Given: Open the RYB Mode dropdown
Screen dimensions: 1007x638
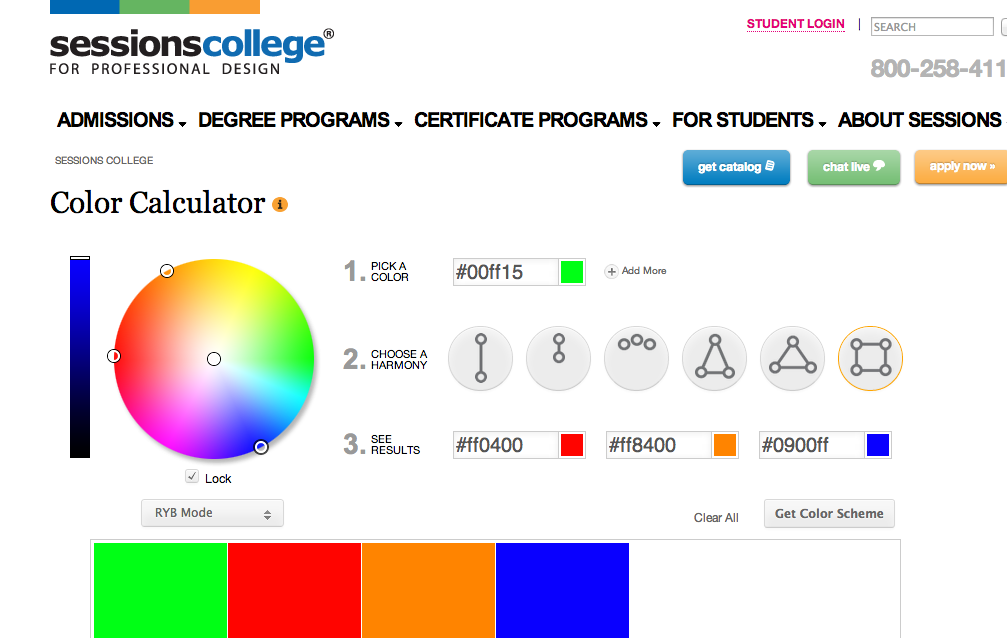Looking at the screenshot, I should [212, 513].
